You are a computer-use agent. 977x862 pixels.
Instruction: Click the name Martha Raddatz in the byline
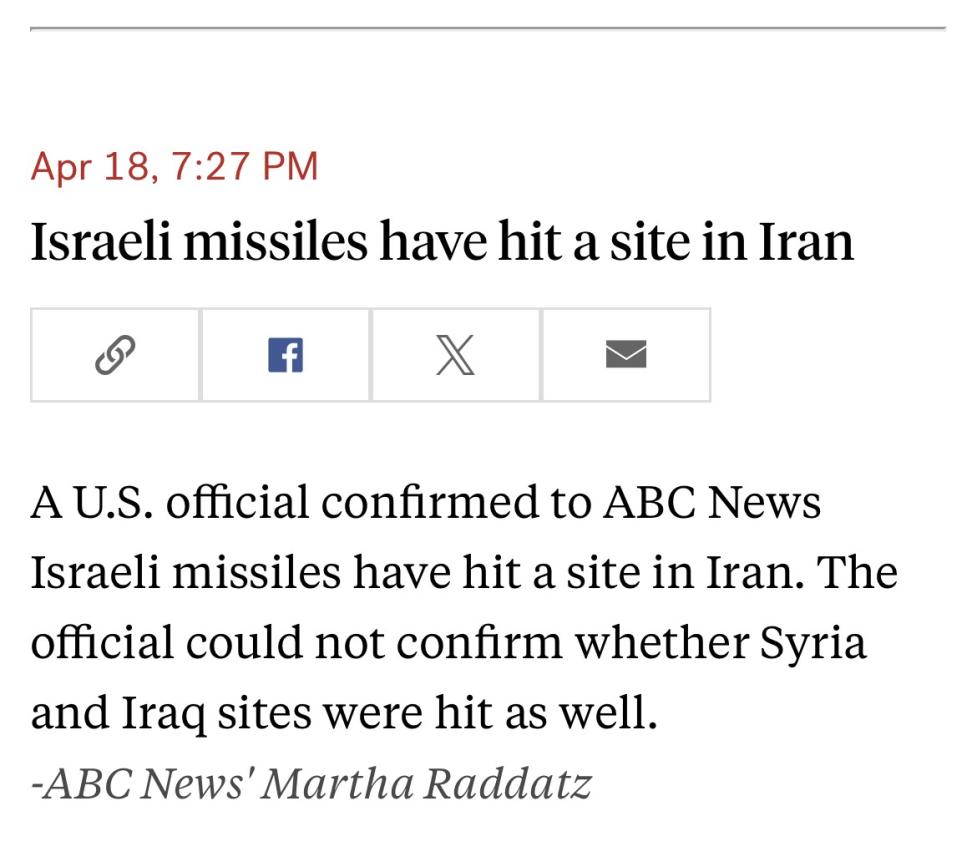tap(427, 783)
